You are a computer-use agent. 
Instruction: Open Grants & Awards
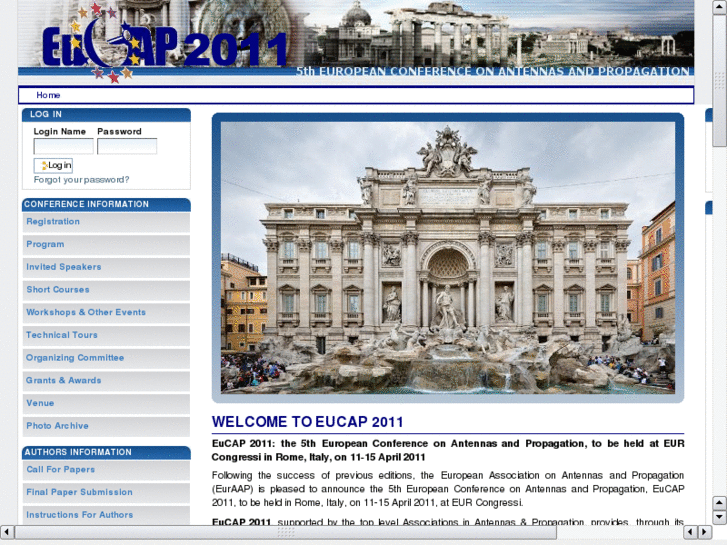tap(106, 381)
